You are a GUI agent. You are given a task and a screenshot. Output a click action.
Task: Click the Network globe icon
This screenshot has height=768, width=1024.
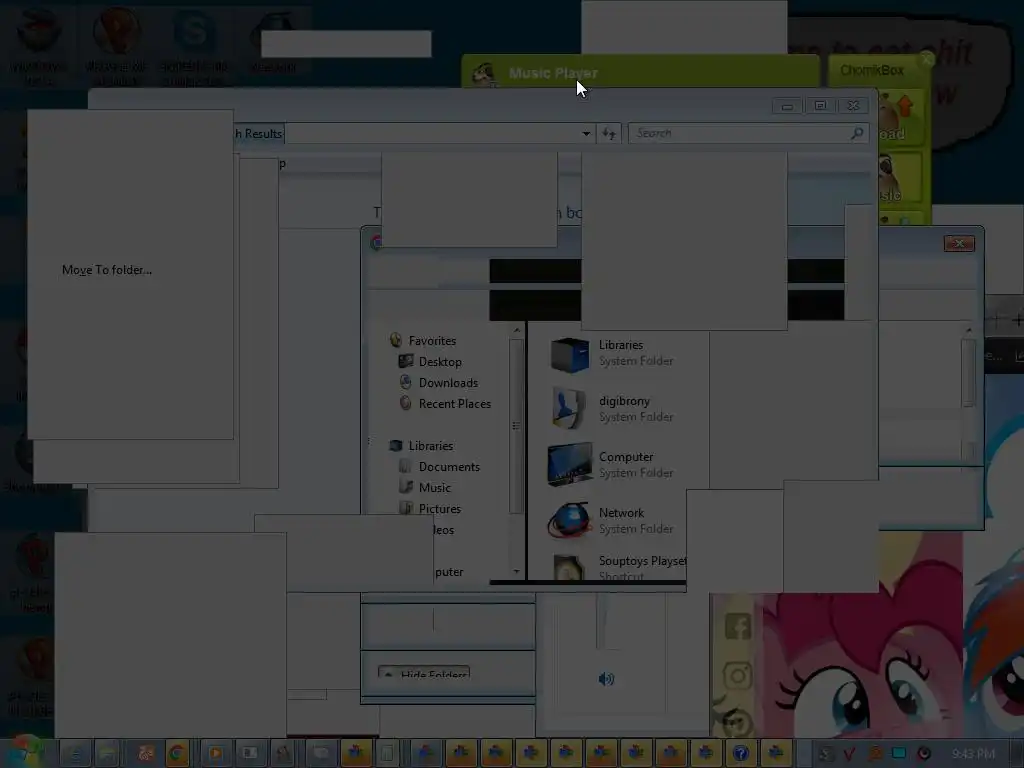pos(569,520)
